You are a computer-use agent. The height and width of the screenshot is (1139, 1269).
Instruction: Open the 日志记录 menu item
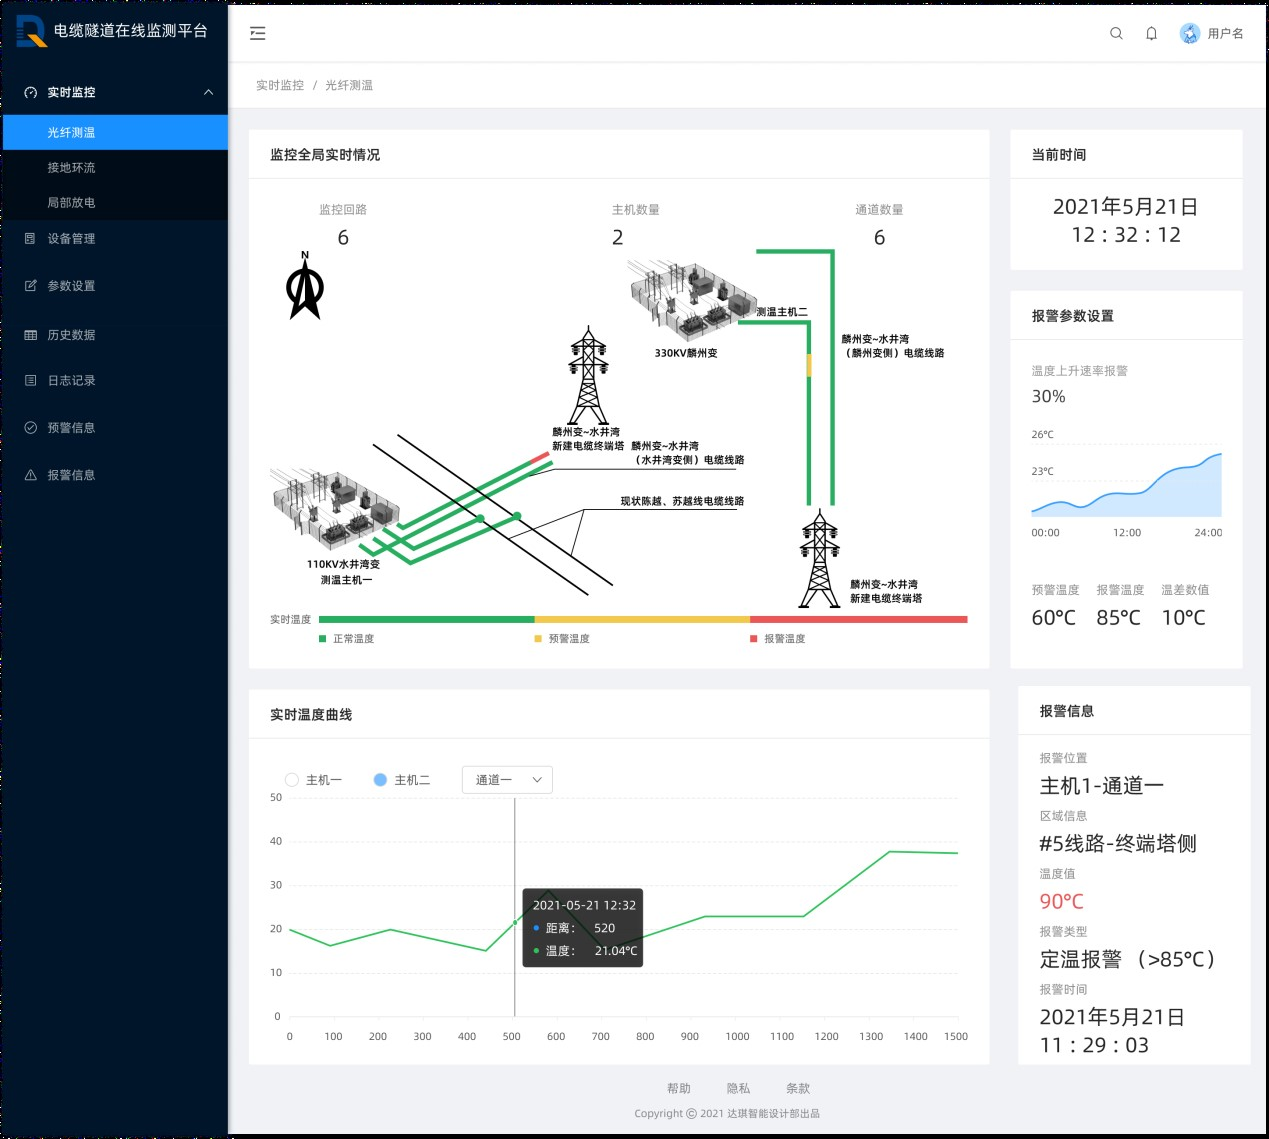[x=71, y=381]
